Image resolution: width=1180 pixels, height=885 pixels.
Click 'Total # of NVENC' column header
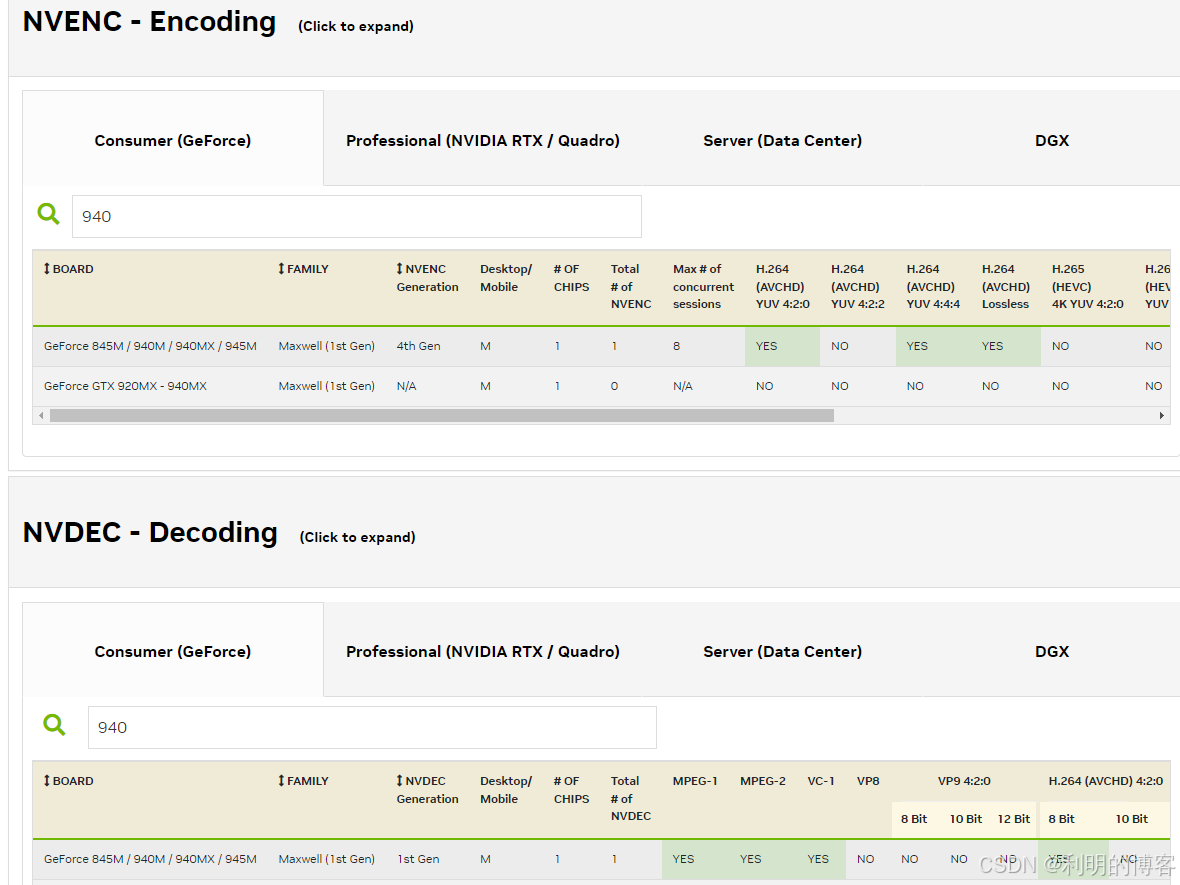[631, 287]
